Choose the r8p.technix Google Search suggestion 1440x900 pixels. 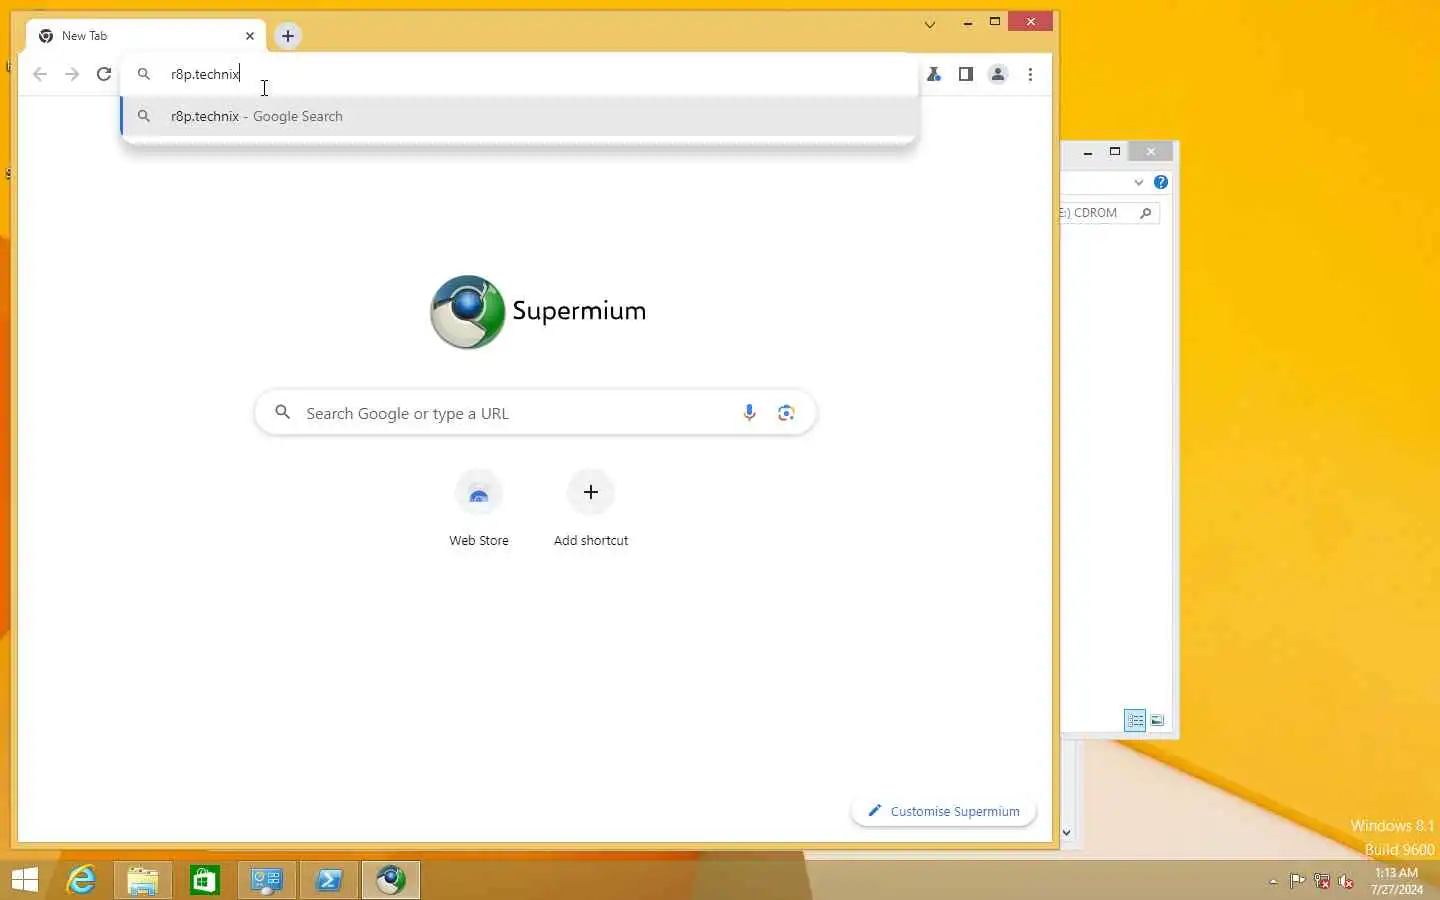[520, 116]
